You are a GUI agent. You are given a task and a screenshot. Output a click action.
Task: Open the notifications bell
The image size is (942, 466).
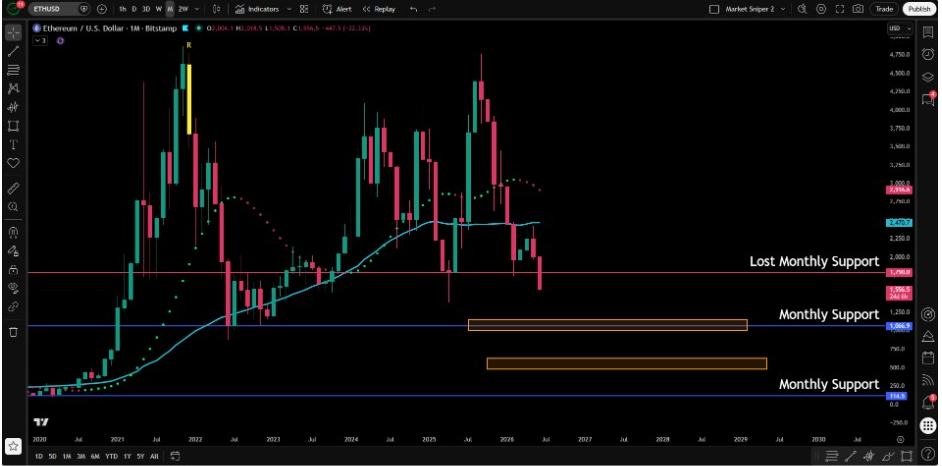pyautogui.click(x=928, y=402)
